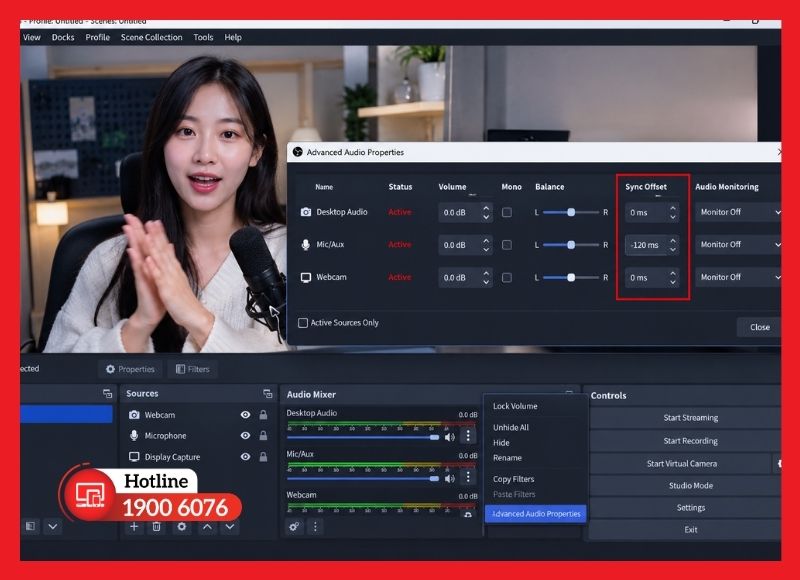Click Filters button above Sources
This screenshot has width=800, height=580.
(192, 369)
